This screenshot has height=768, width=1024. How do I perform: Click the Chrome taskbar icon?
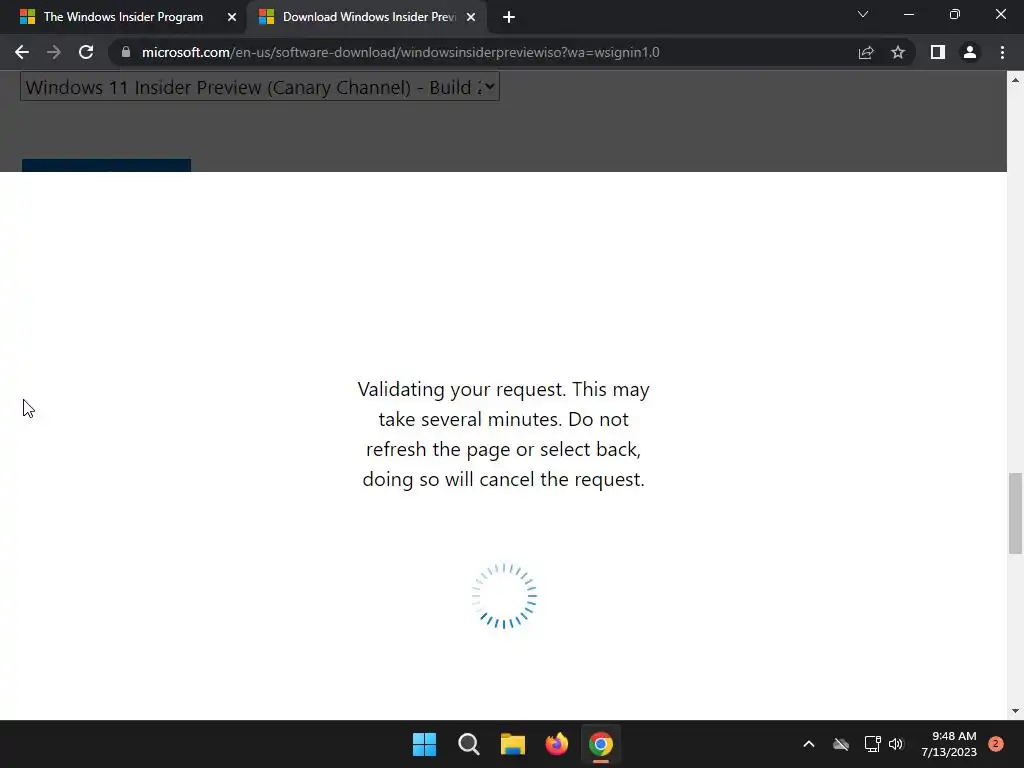pyautogui.click(x=601, y=744)
